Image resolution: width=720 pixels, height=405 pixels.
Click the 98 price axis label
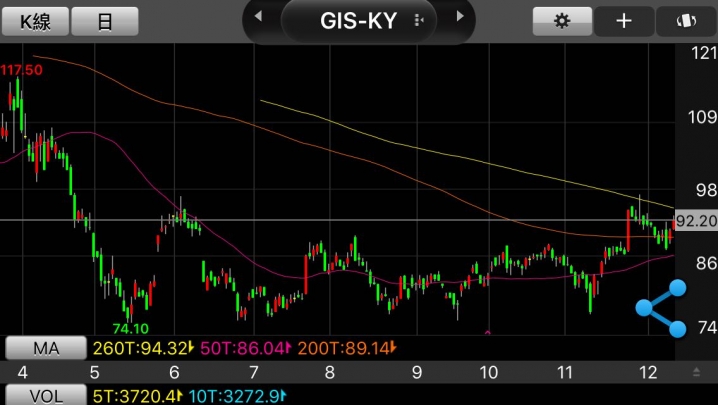pos(706,190)
